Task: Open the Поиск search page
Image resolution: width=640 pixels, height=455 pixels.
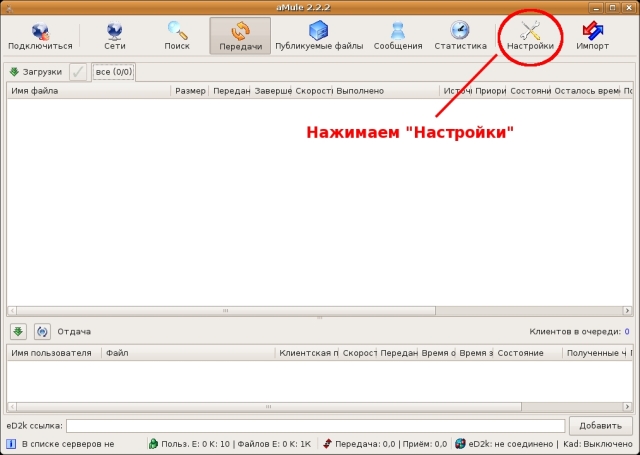Action: 177,35
